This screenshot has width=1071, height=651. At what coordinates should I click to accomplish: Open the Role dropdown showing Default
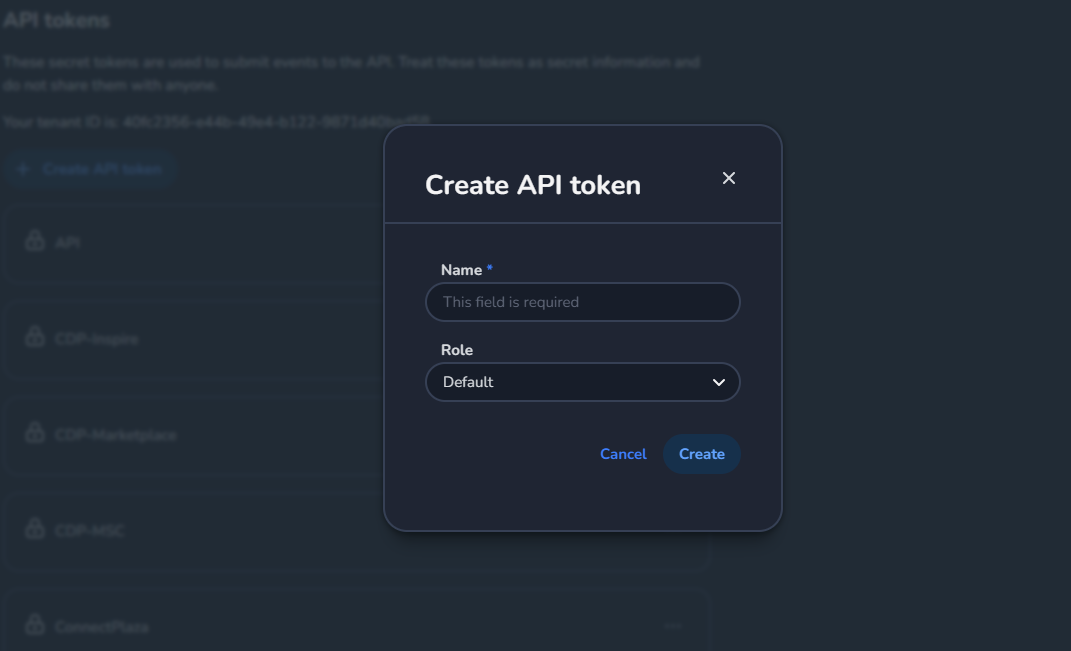[x=582, y=382]
